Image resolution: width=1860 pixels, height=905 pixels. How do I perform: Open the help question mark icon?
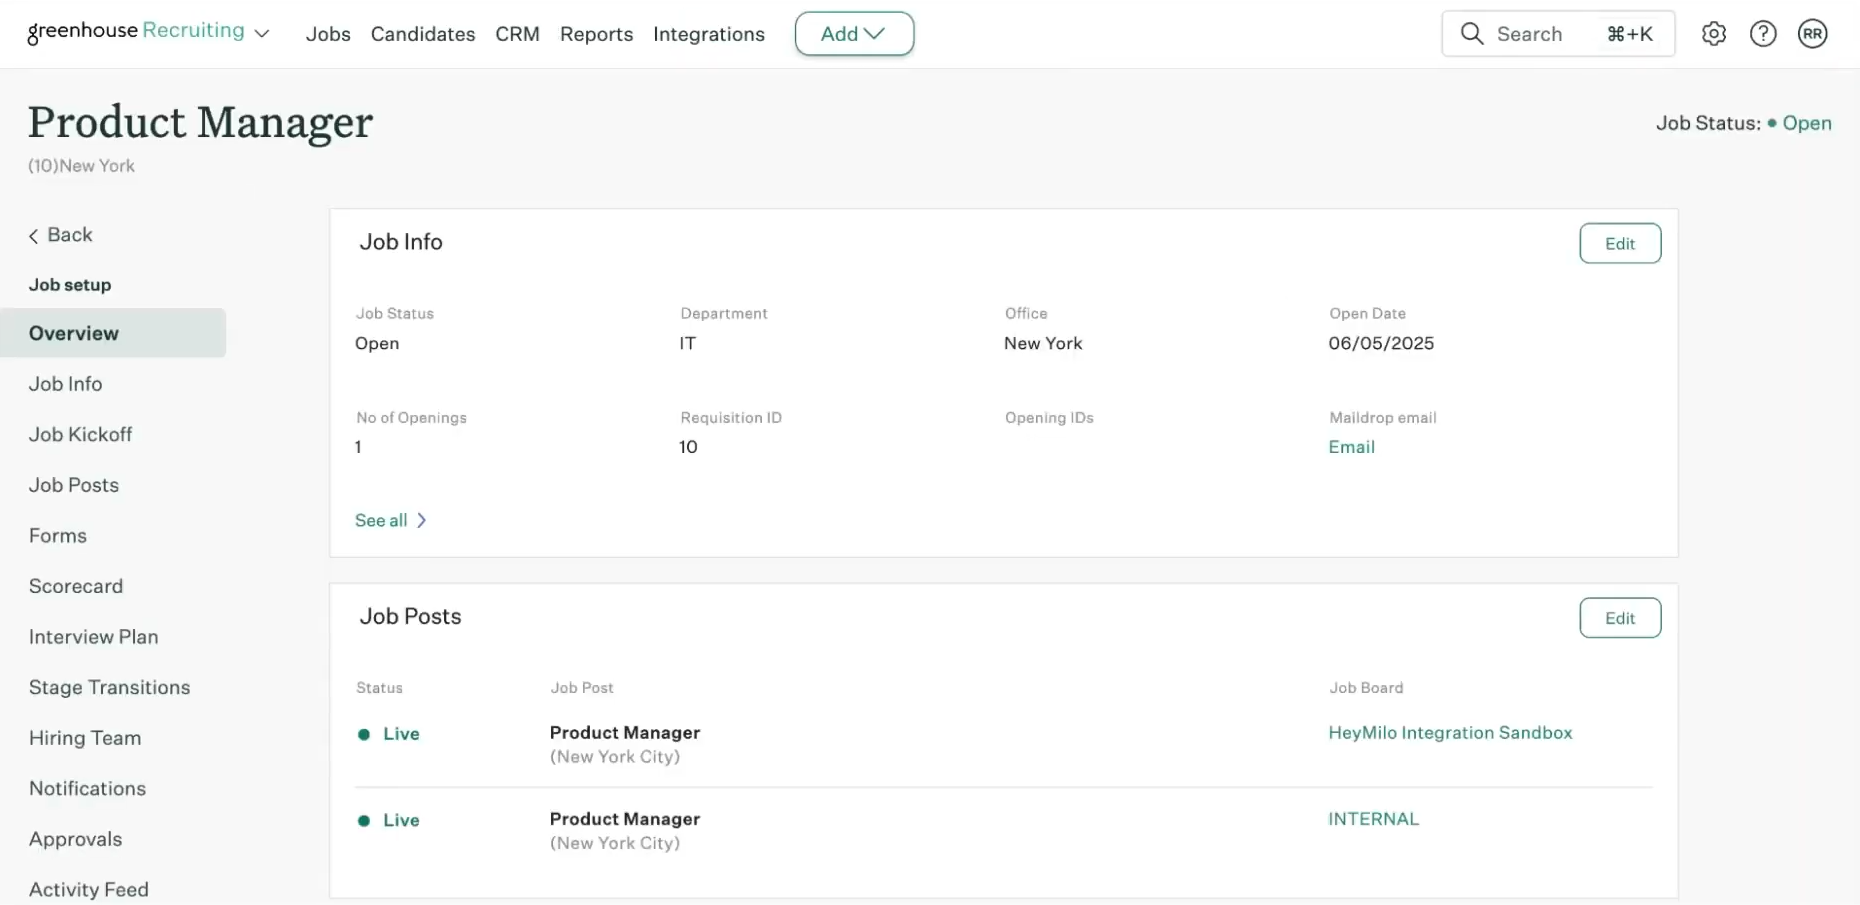click(1763, 34)
